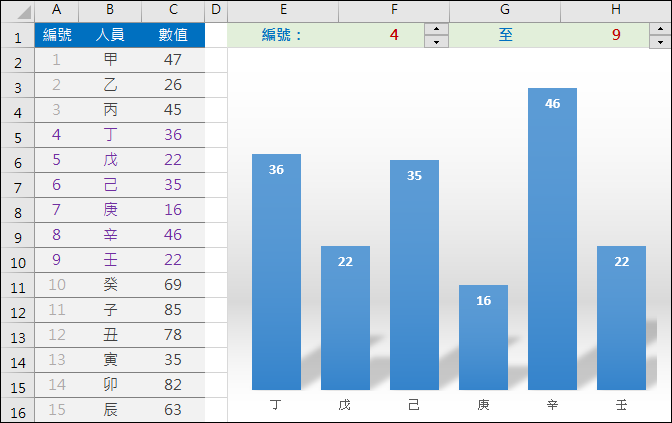Screen dimensions: 672x423
Task: Click the chart bar labeled 己
Action: [x=414, y=275]
